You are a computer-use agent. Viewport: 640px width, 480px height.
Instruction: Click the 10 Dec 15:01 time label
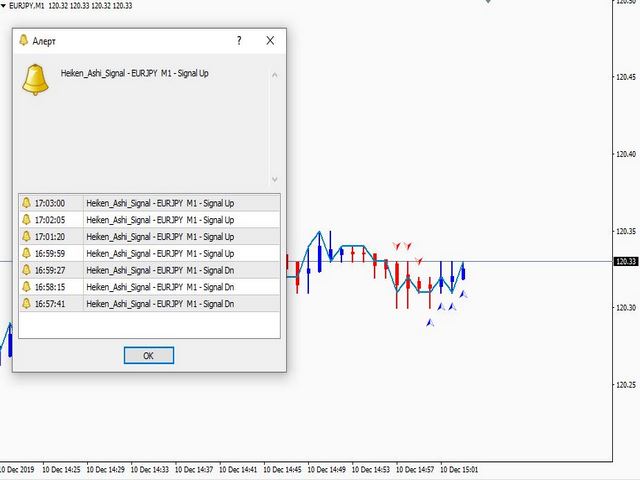coord(459,470)
